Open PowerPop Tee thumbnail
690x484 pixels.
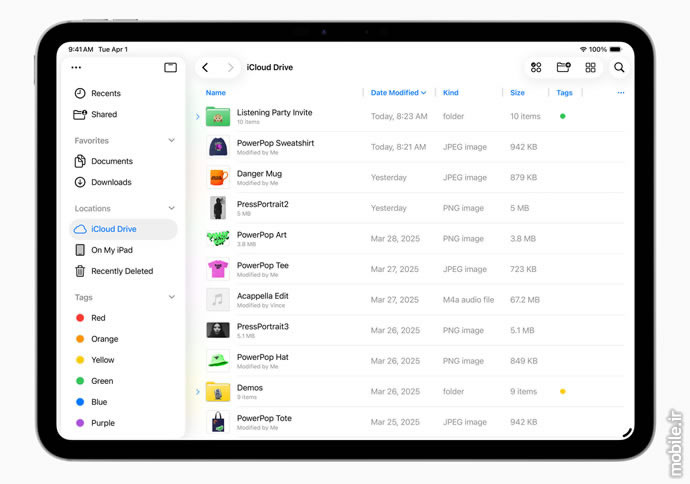pyautogui.click(x=218, y=269)
